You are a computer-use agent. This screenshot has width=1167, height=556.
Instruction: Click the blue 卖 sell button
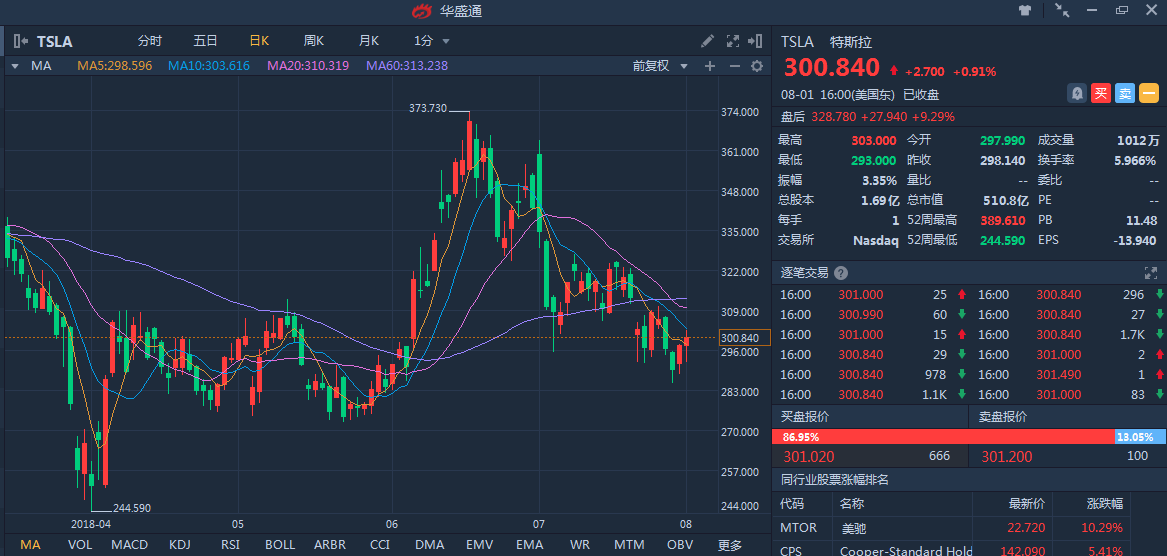click(1125, 93)
